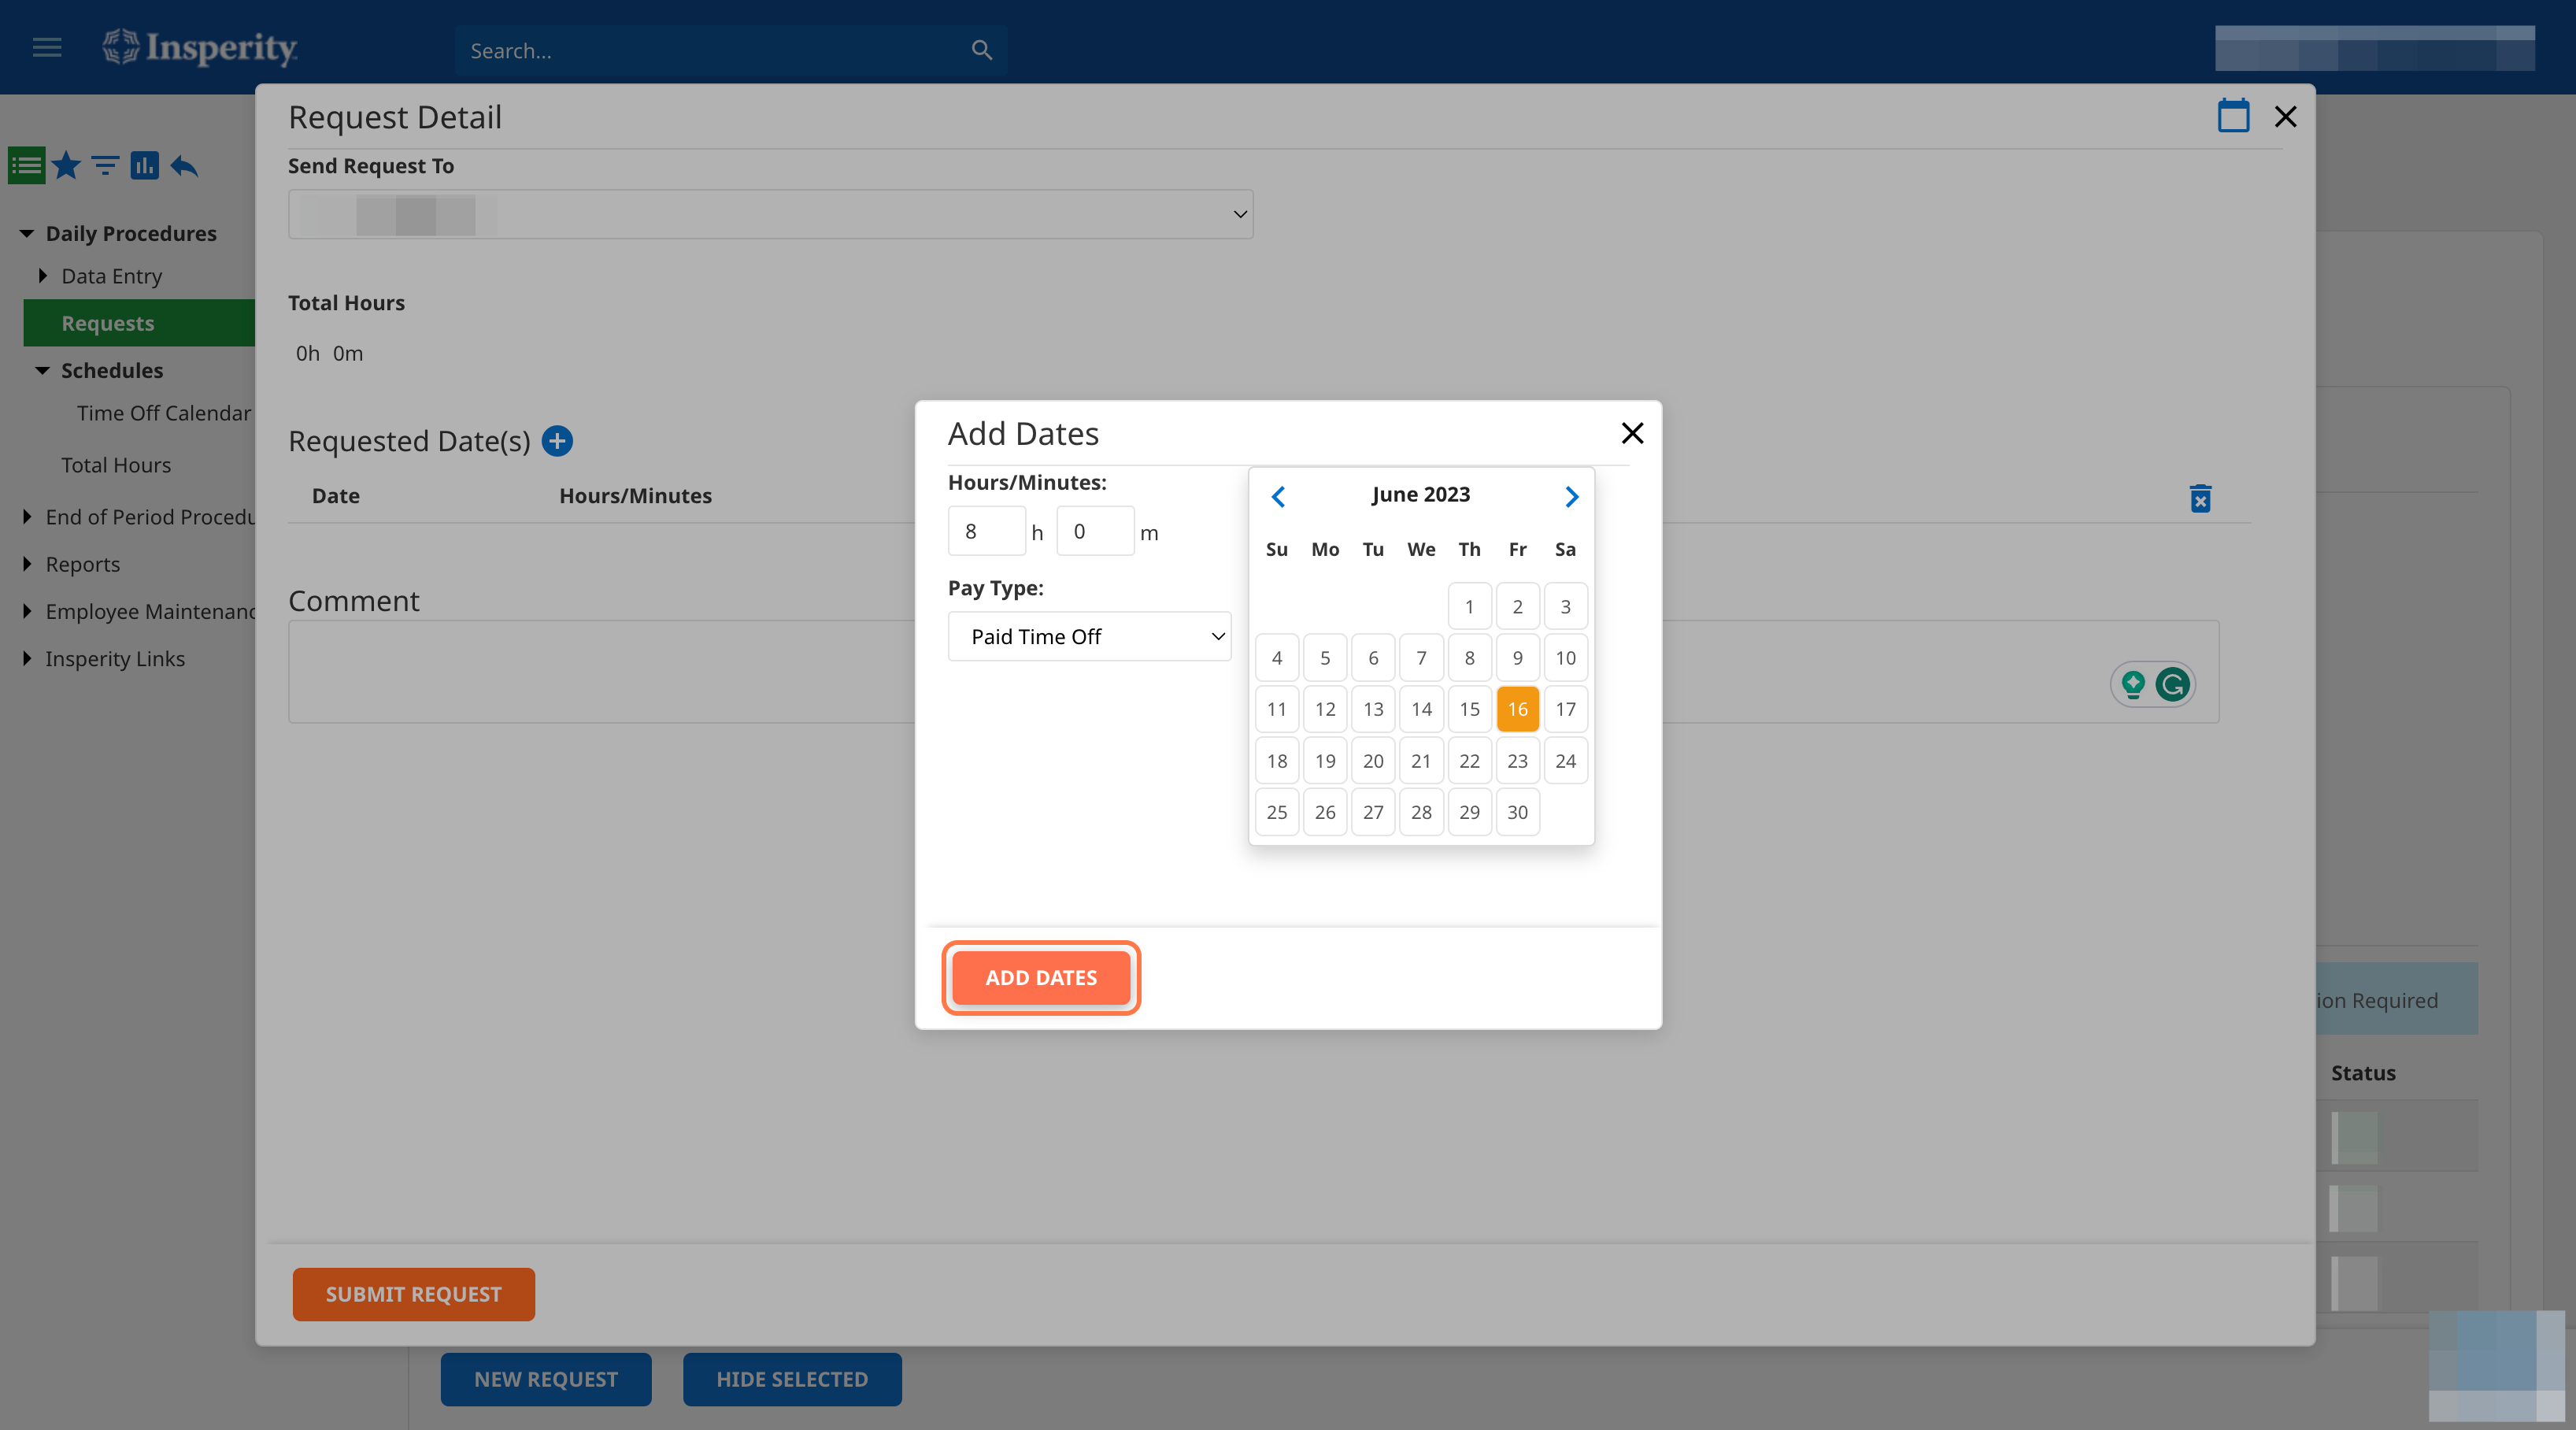Viewport: 2576px width, 1430px height.
Task: Click the Comment text area
Action: pos(1253,672)
